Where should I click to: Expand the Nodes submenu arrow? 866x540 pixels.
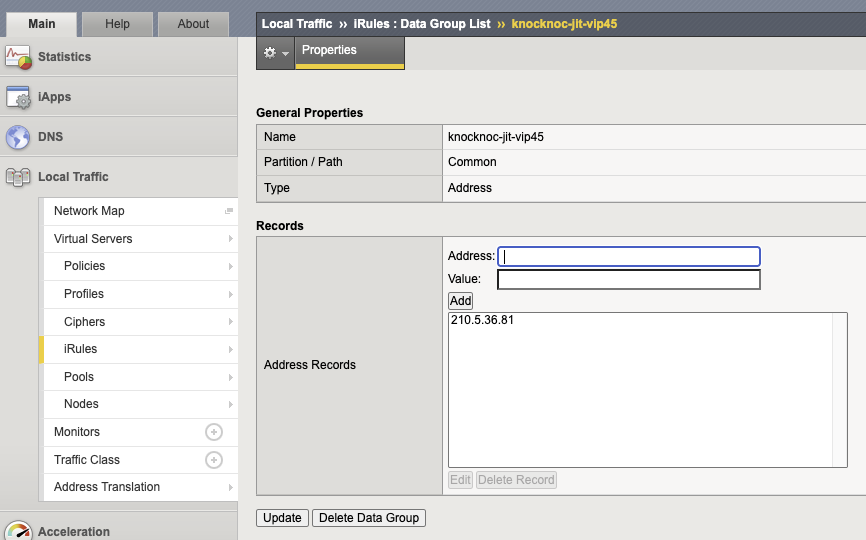pos(230,404)
